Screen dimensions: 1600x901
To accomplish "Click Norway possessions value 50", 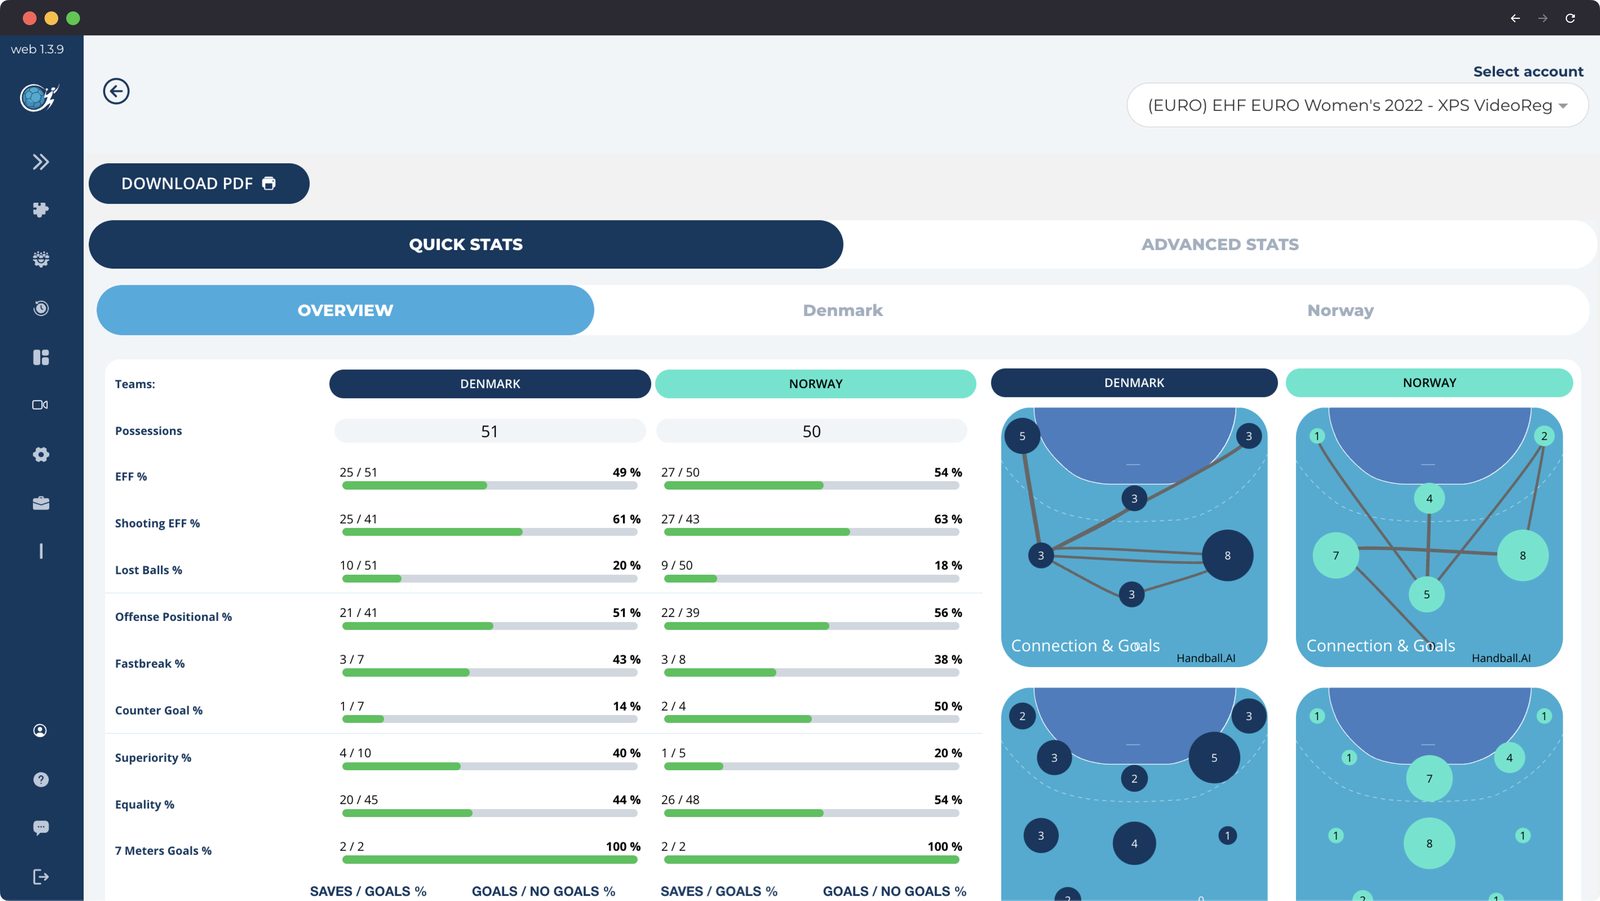I will click(811, 431).
